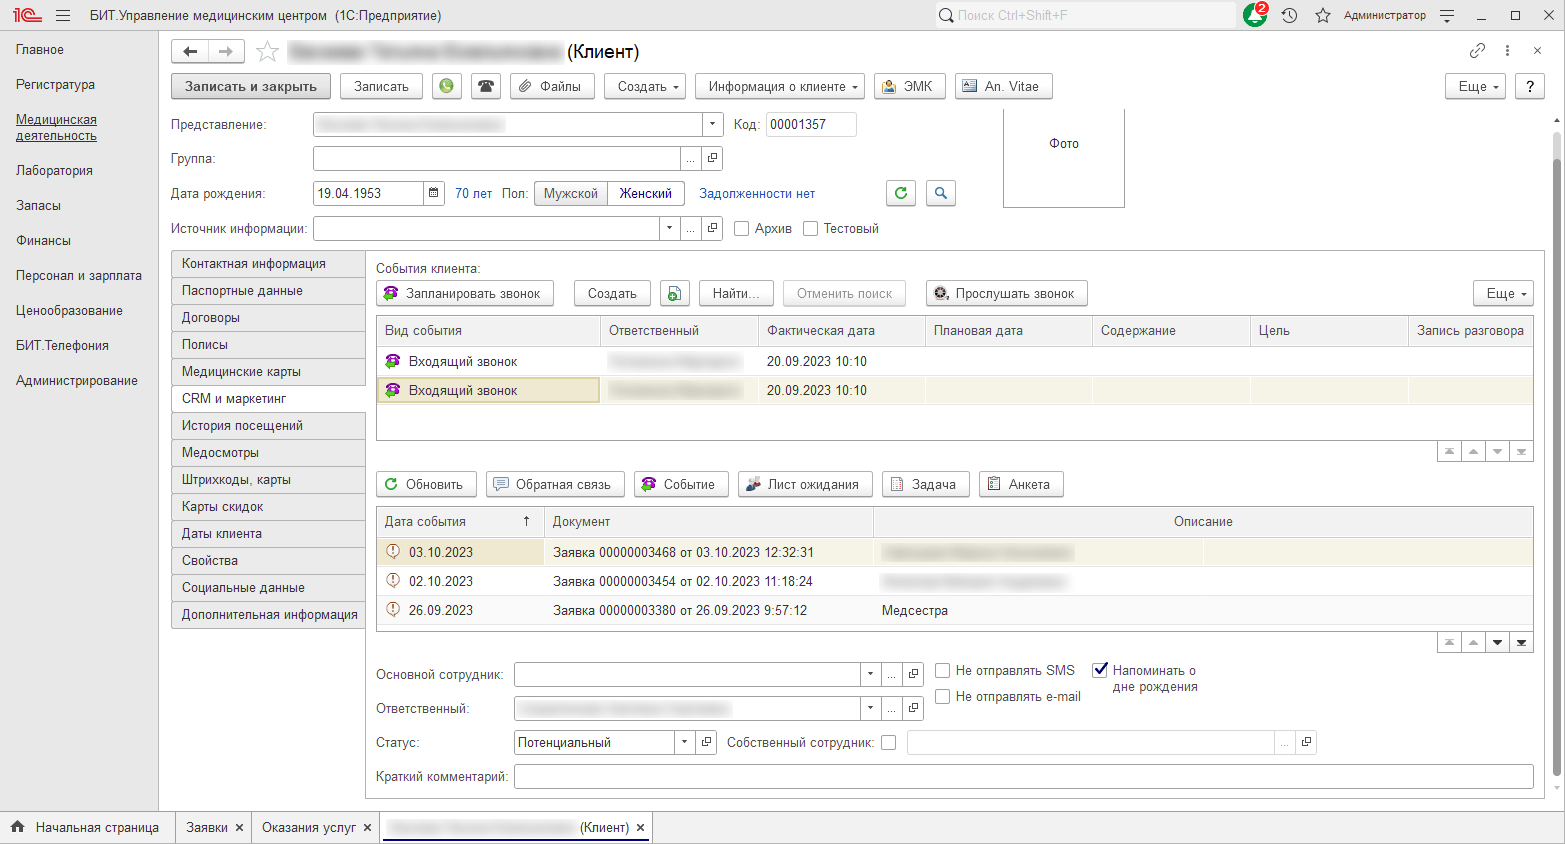The width and height of the screenshot is (1565, 844).
Task: Click the green WhatsApp messenger icon
Action: 447,87
